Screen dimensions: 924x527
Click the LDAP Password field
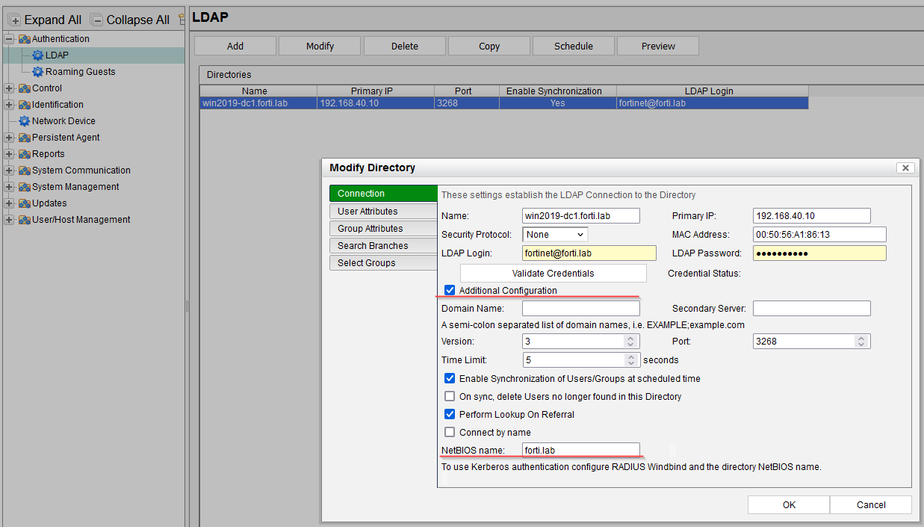[820, 253]
